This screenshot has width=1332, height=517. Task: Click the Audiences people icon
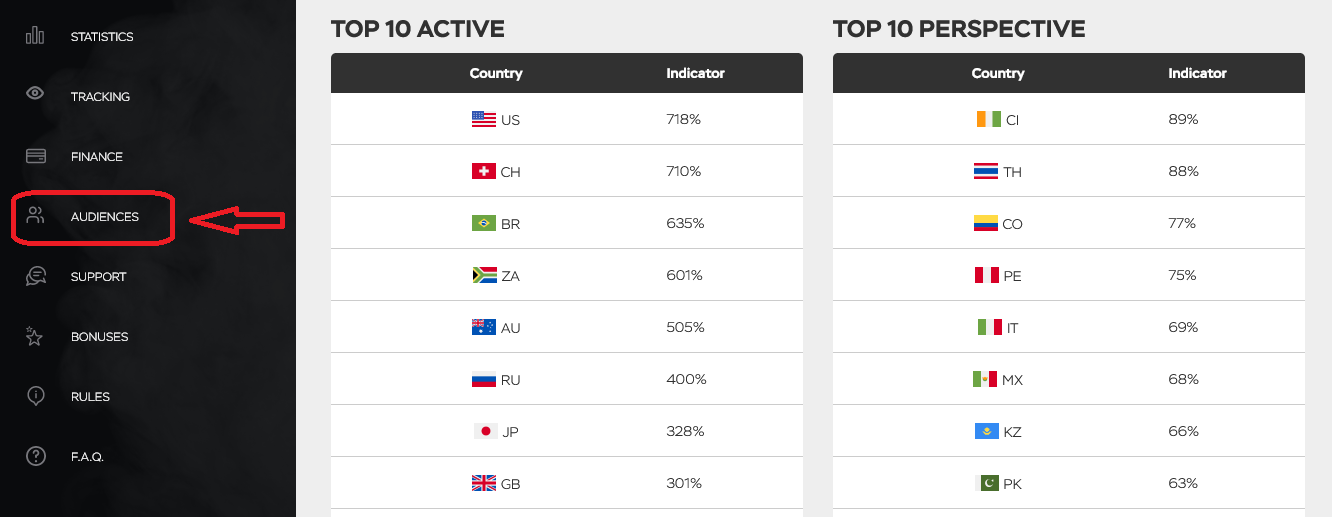click(x=35, y=215)
